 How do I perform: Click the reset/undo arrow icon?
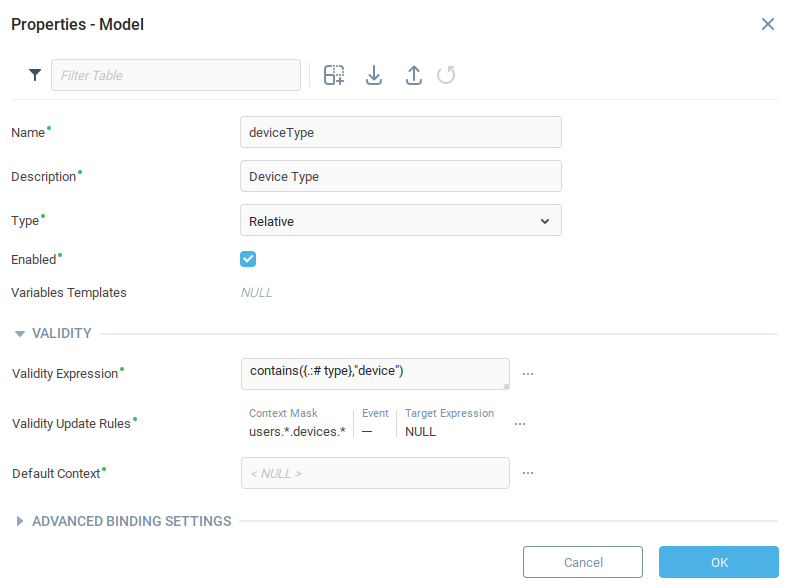(446, 75)
